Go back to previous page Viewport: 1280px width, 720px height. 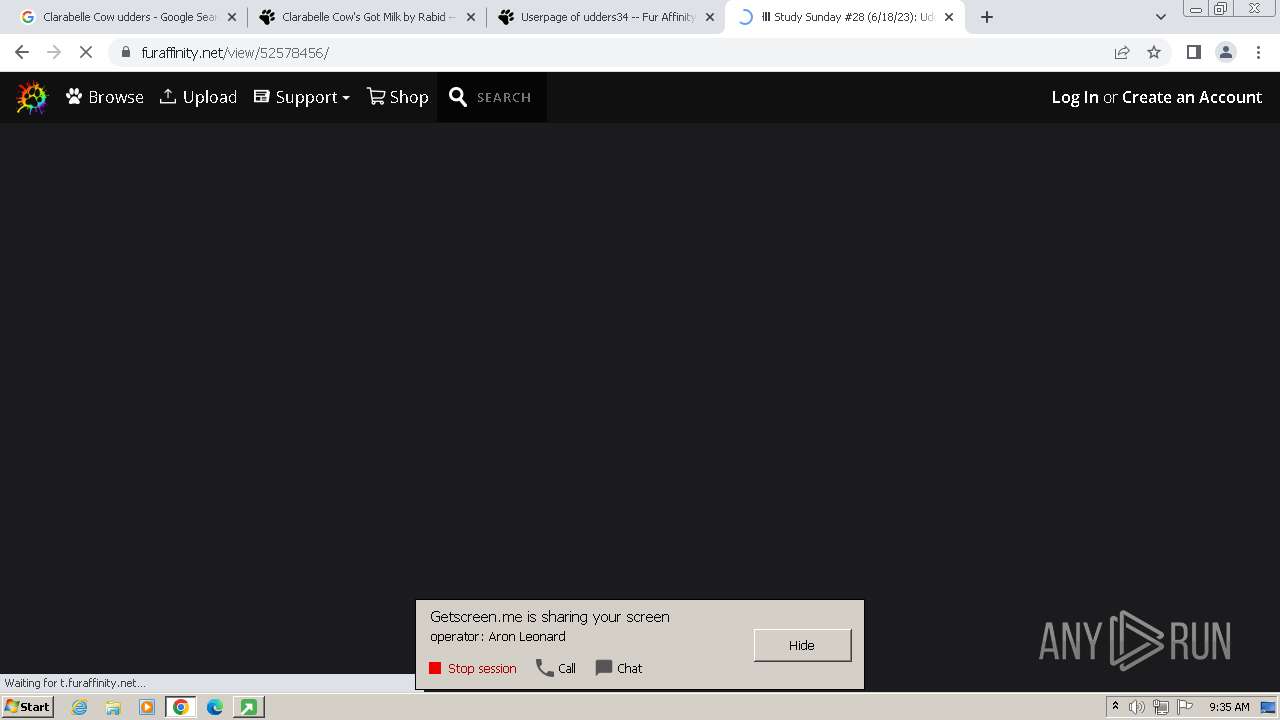(22, 52)
